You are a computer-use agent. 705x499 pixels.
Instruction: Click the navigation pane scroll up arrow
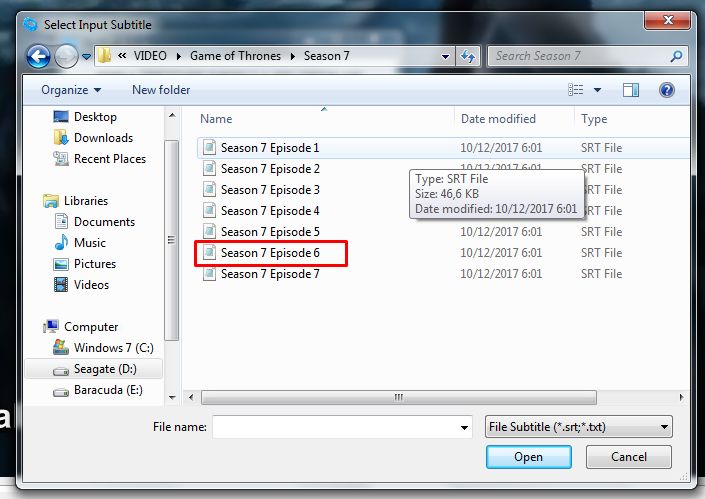(172, 116)
